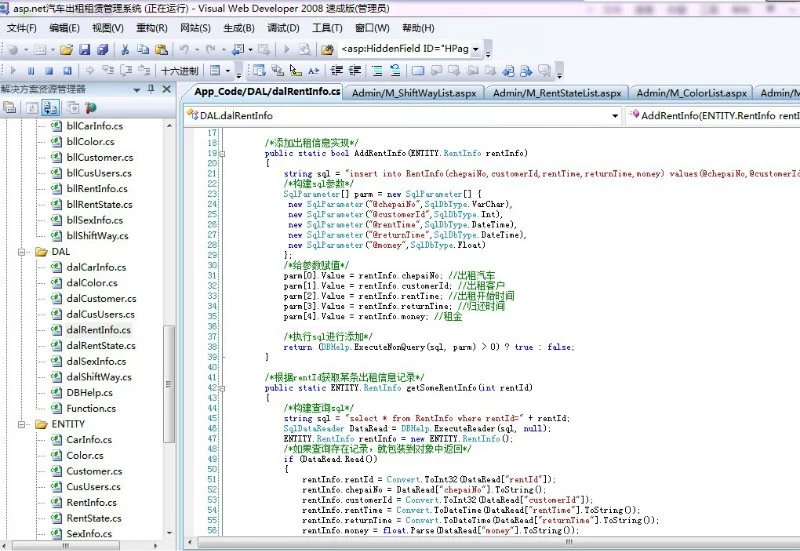This screenshot has height=551, width=800.
Task: Toggle auto-hide pin on Solution Explorer
Action: pos(151,89)
